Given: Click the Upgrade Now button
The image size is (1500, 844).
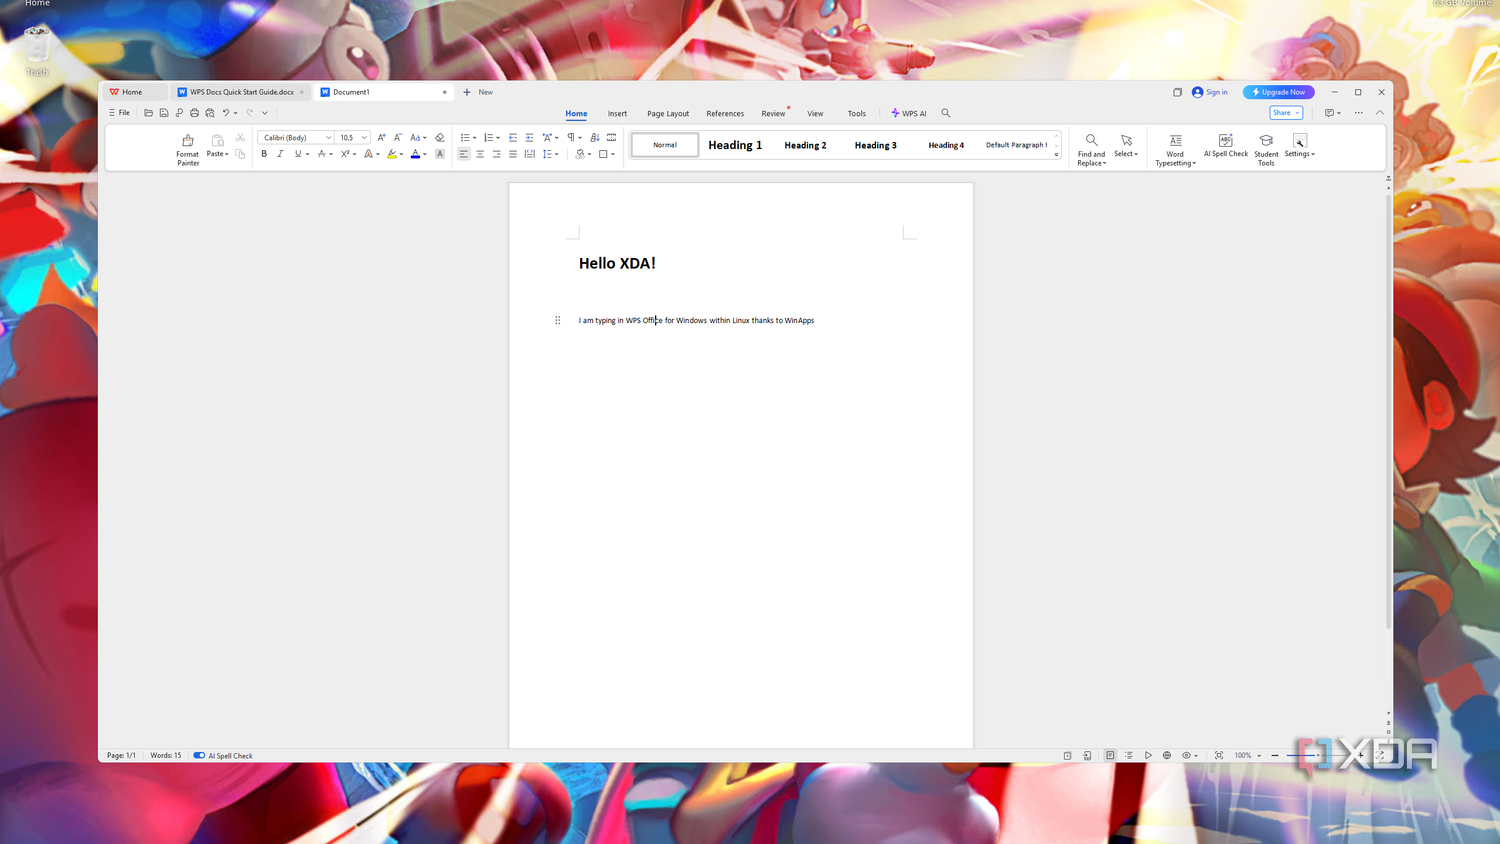Looking at the screenshot, I should 1278,91.
